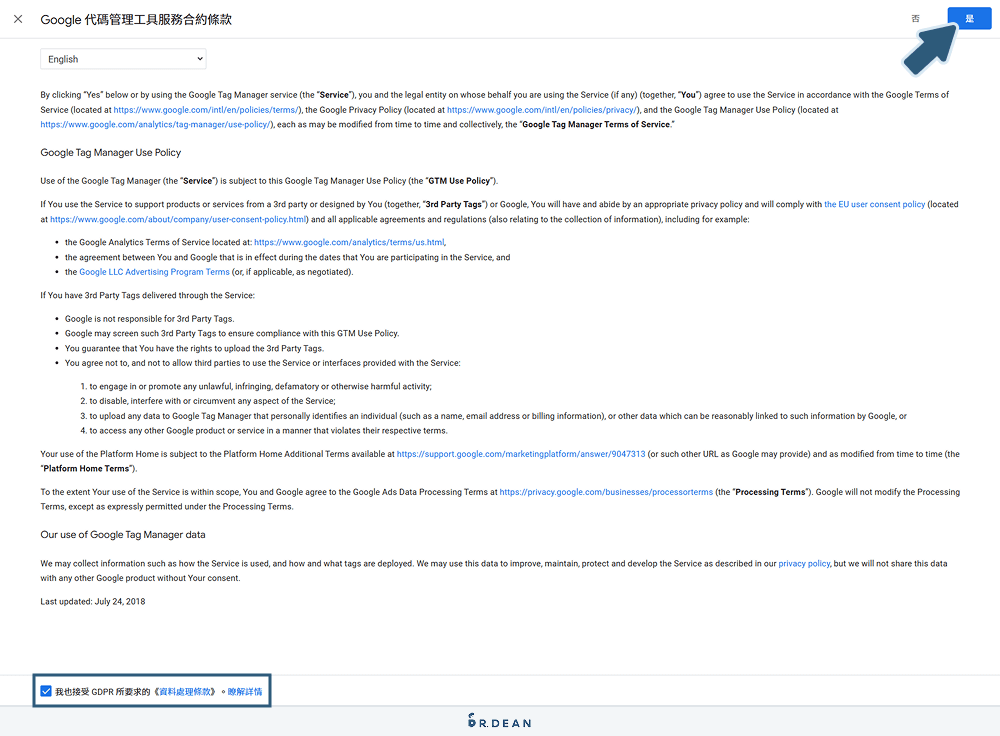Click the dropdown arrow on the language selector
This screenshot has height=736, width=1000.
point(197,58)
